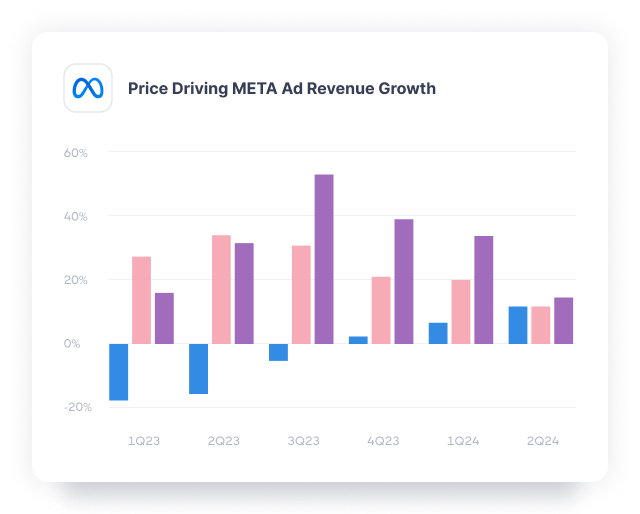
Task: Select the pink bar for 1Q23
Action: coord(141,300)
